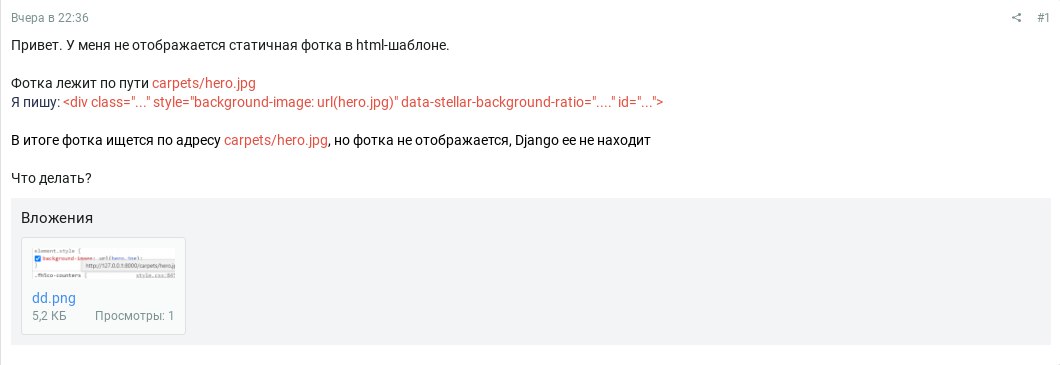
Task: Click the dd.png file name link
Action: 54,298
